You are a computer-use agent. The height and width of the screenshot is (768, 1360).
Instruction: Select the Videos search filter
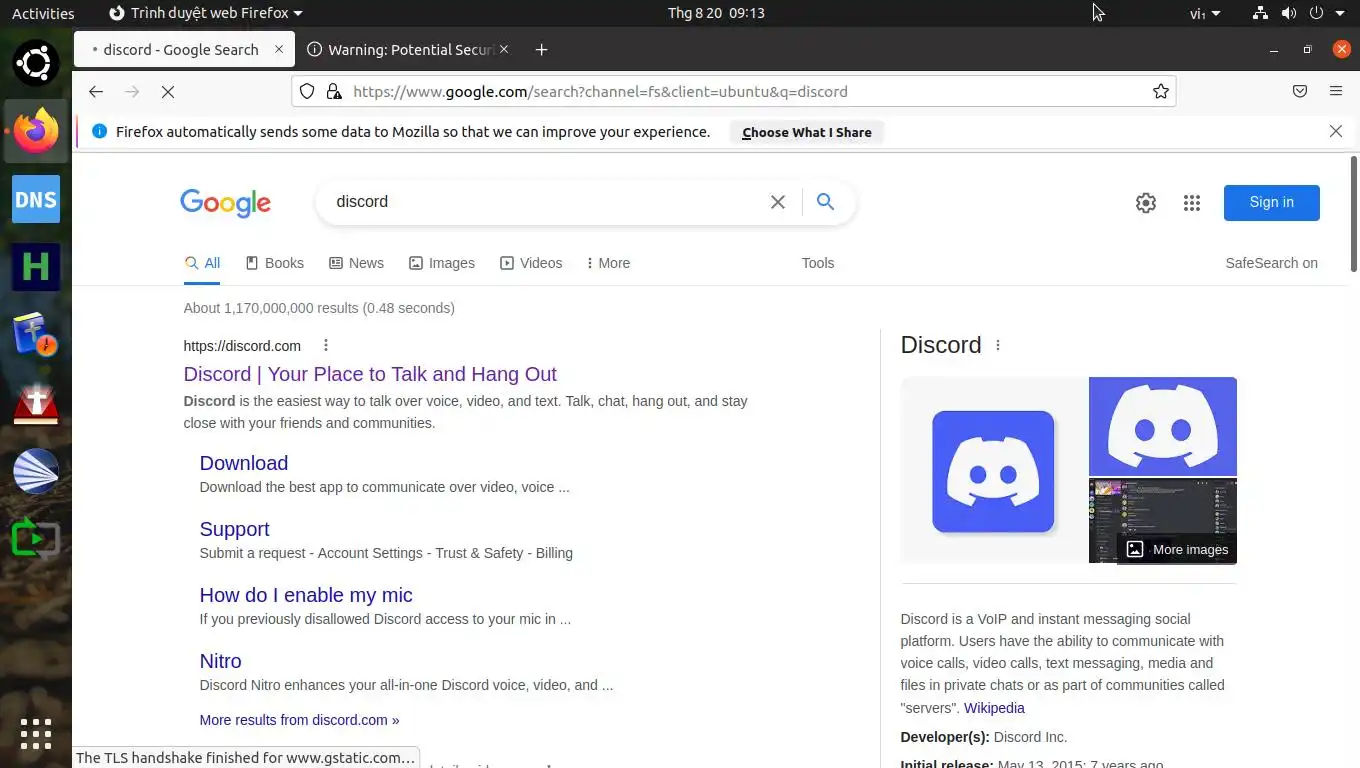tap(531, 263)
